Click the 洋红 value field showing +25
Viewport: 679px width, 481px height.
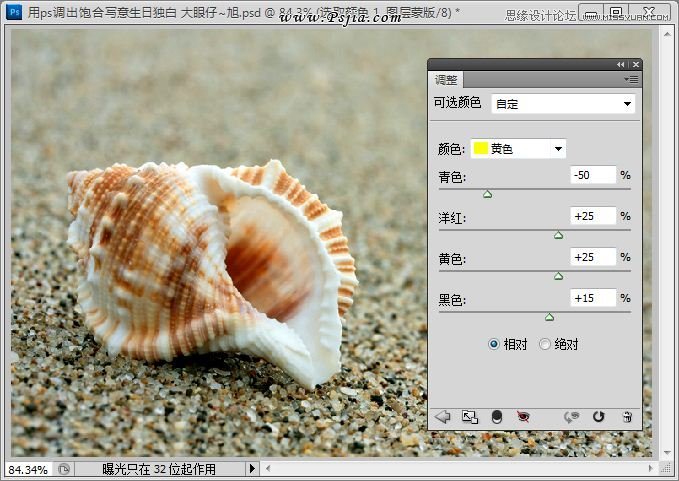[x=593, y=216]
